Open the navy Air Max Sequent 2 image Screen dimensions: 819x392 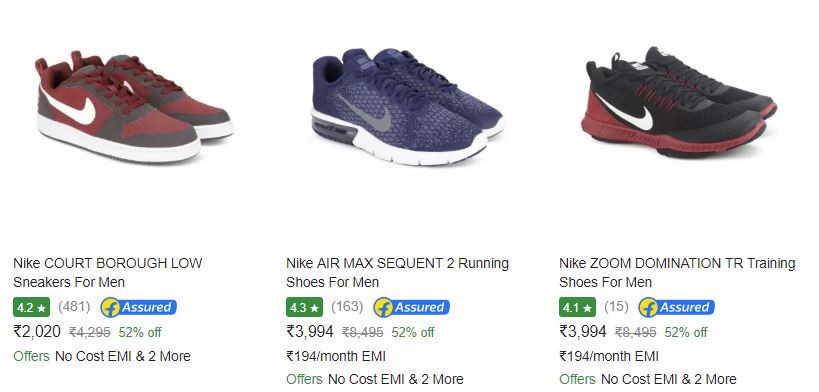pyautogui.click(x=407, y=107)
